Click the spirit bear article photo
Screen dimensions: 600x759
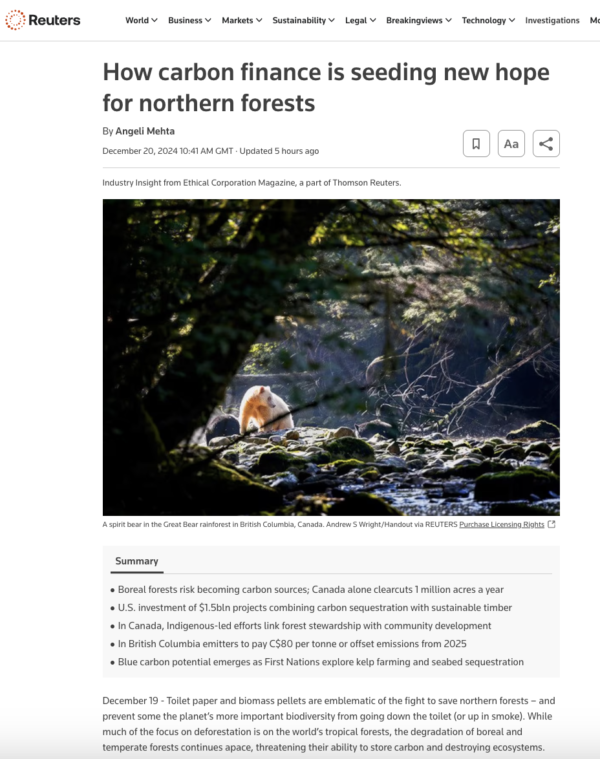pyautogui.click(x=331, y=357)
